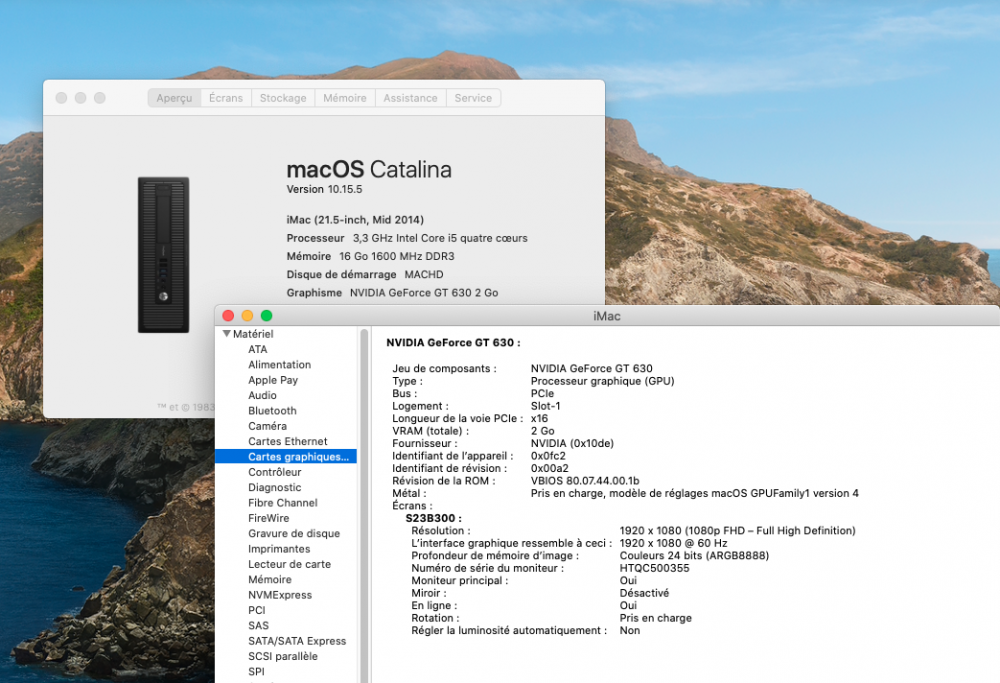Click the NVIDIA (0x10de) vendor value
This screenshot has height=683, width=1000.
tap(572, 443)
